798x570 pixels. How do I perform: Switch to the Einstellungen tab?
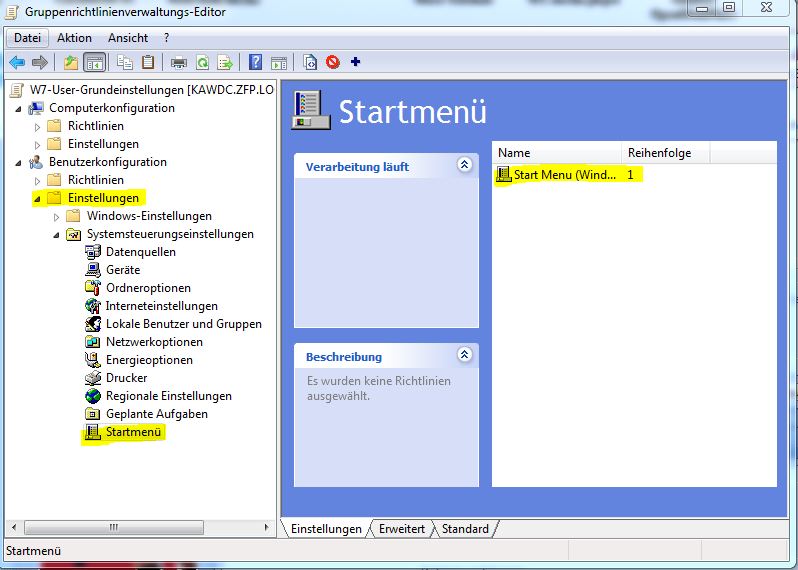point(326,529)
